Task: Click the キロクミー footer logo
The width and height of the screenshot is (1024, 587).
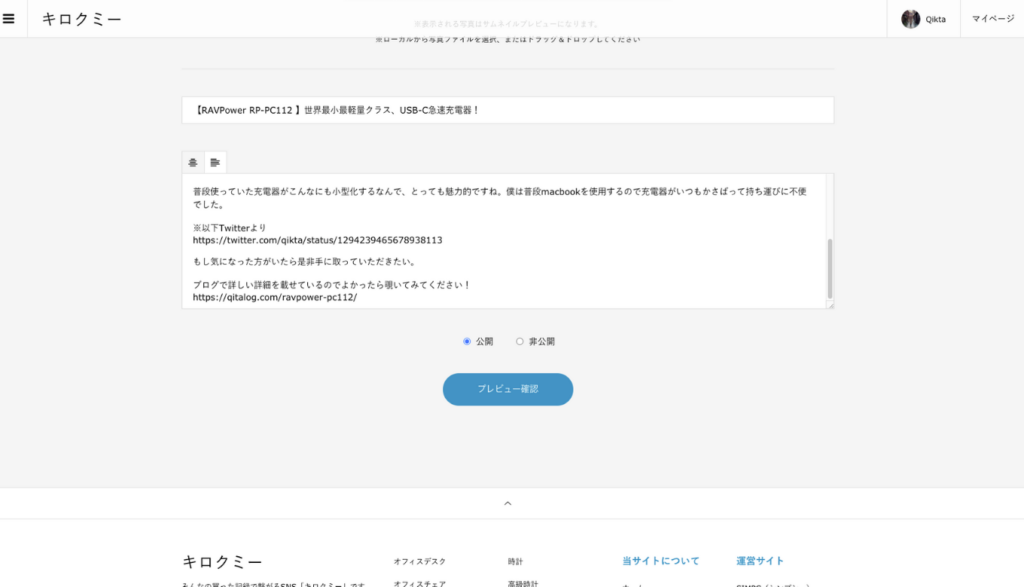Action: click(x=222, y=562)
